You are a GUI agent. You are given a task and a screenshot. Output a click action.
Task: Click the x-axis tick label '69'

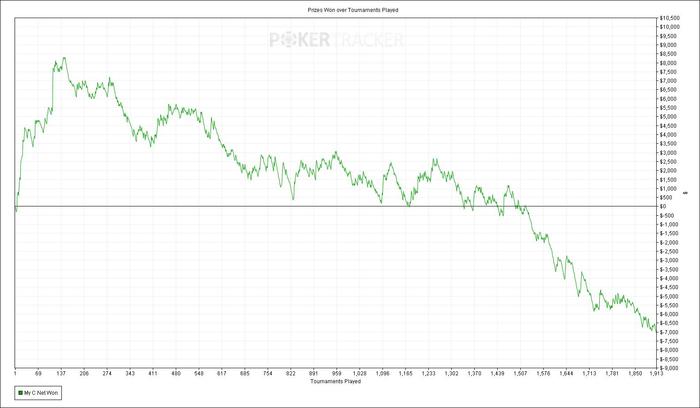tap(38, 373)
